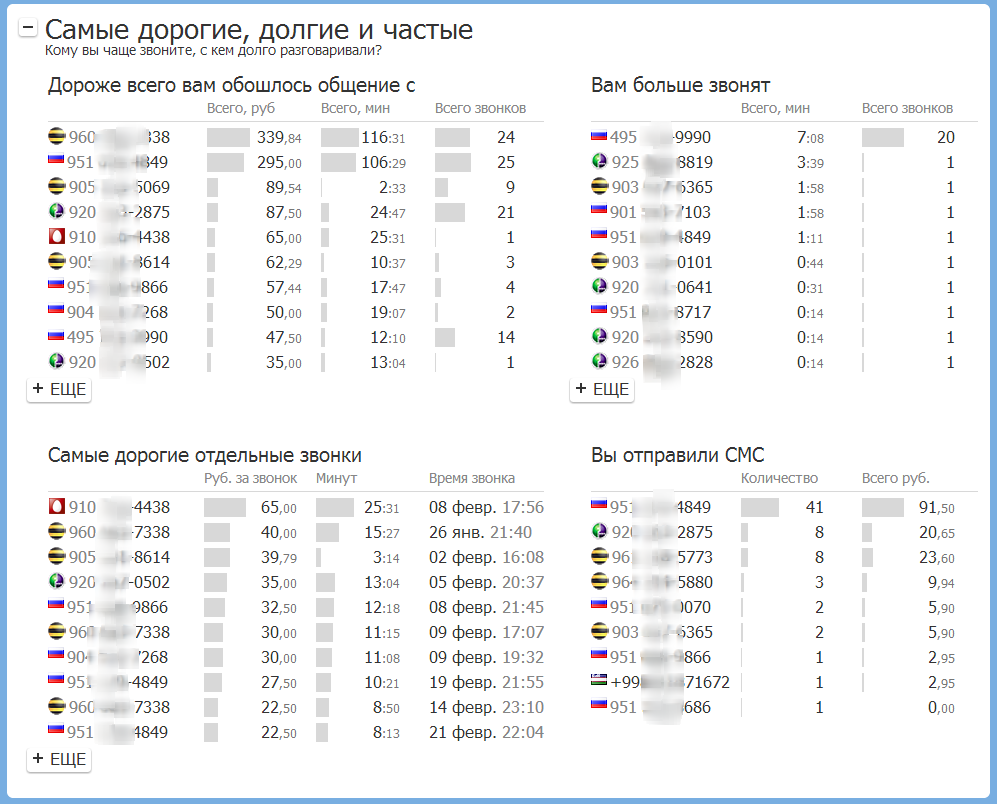Click the Uzbekistan flag icon next to +99 number

[599, 680]
